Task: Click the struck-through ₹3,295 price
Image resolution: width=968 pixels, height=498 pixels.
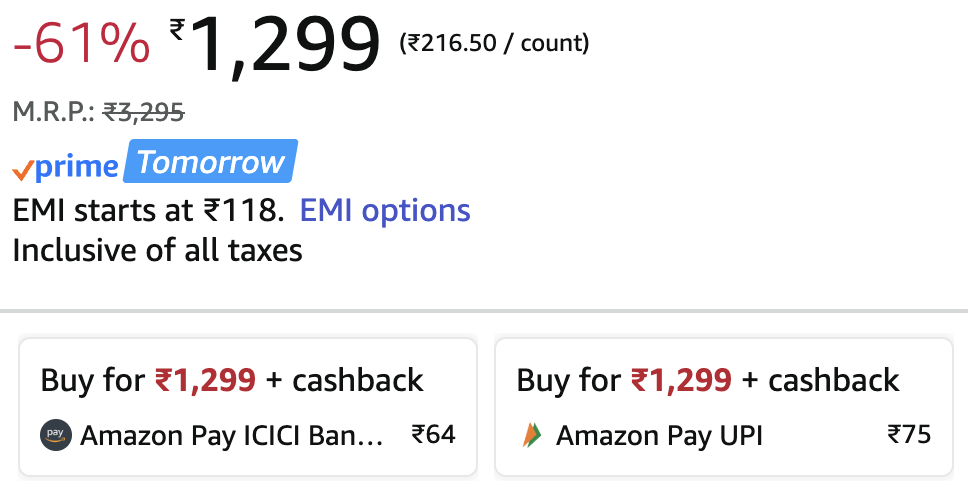Action: tap(144, 112)
